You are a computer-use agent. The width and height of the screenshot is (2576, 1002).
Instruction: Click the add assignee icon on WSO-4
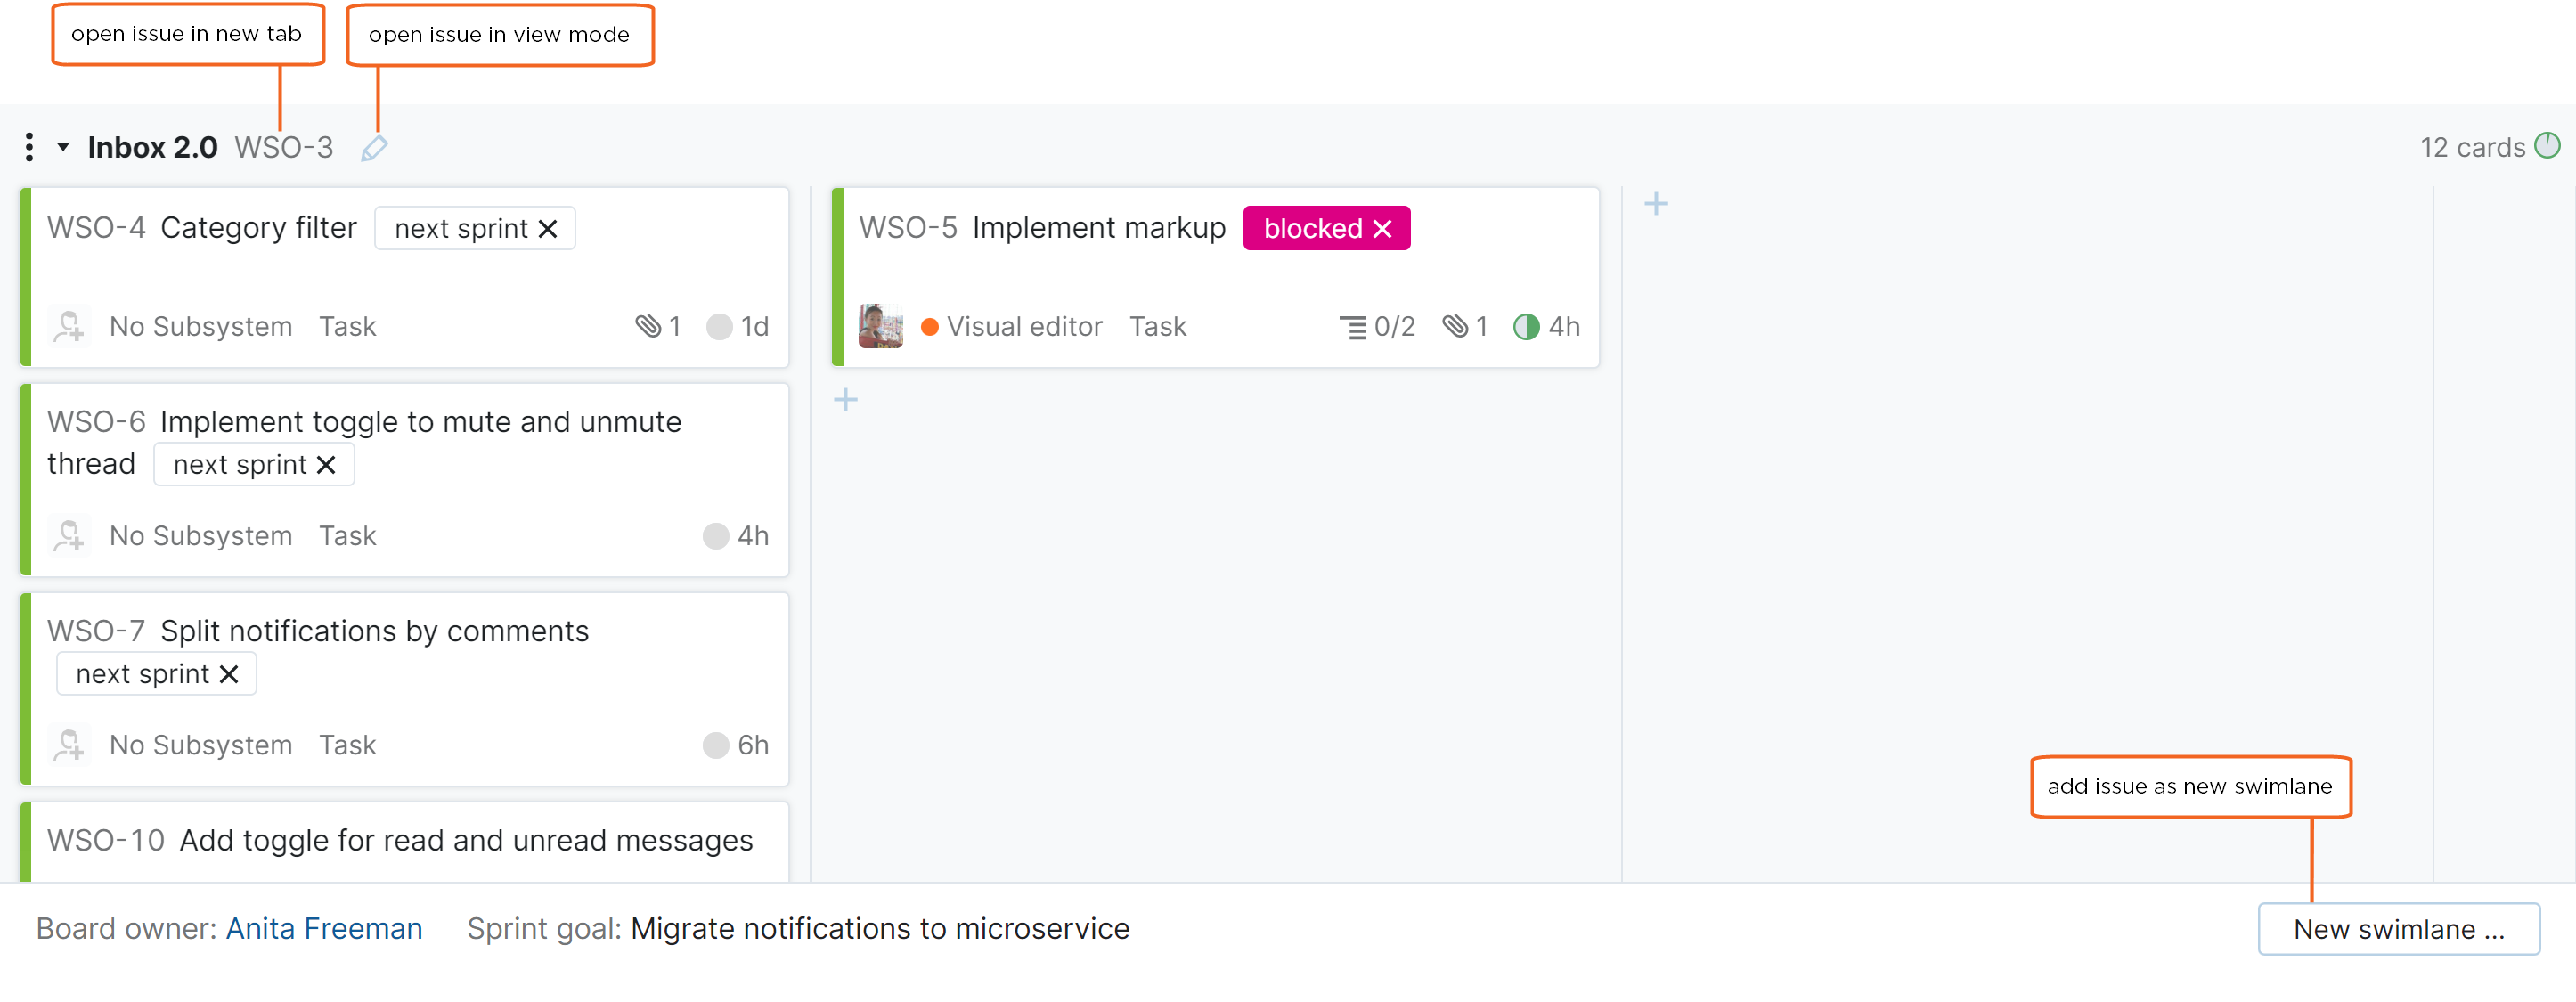tap(69, 326)
